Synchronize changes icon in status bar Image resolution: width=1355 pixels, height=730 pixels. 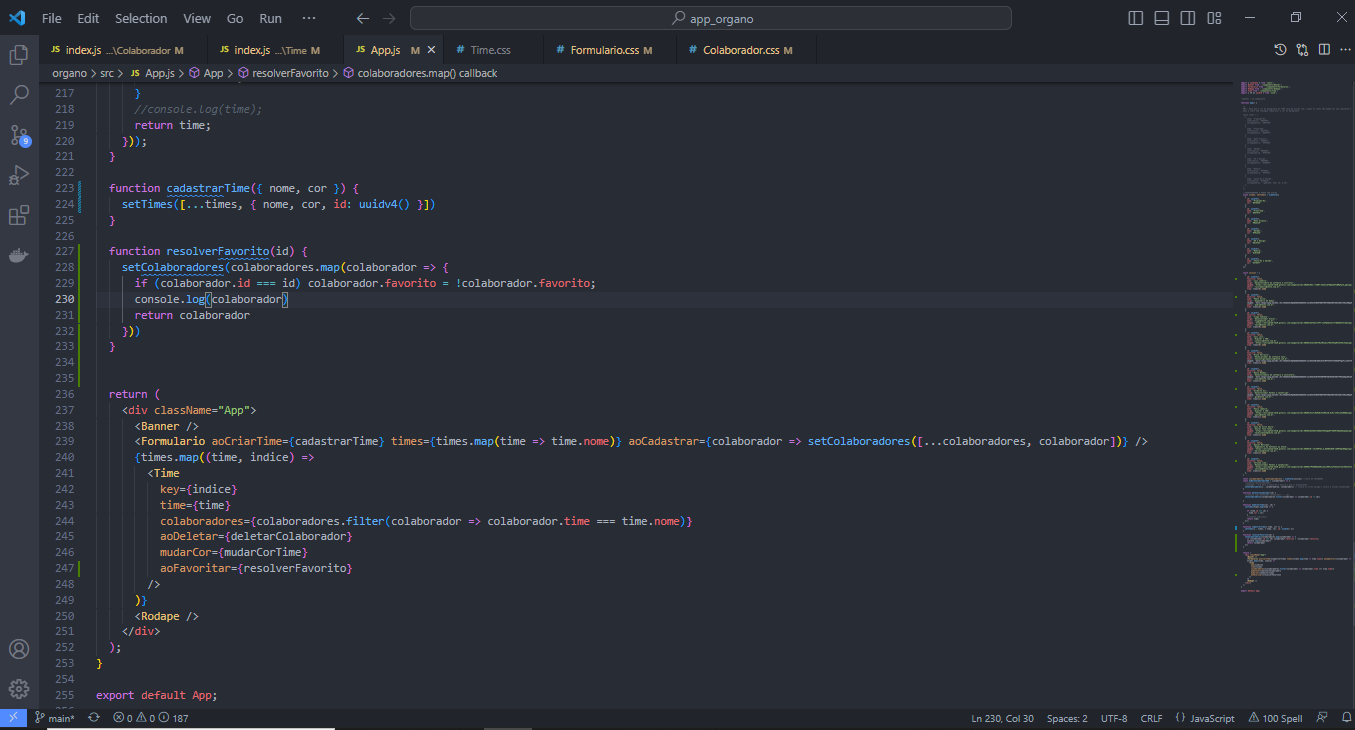click(x=94, y=718)
